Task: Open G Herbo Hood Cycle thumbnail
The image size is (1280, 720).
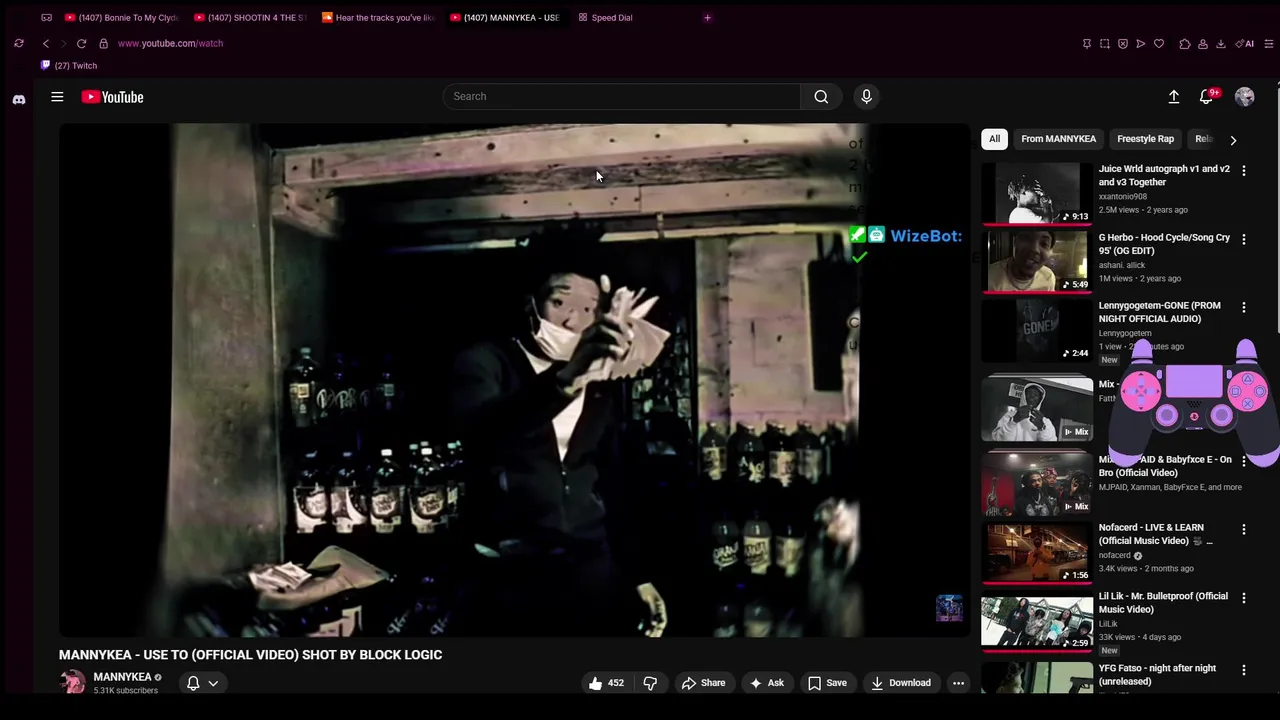Action: [x=1037, y=261]
